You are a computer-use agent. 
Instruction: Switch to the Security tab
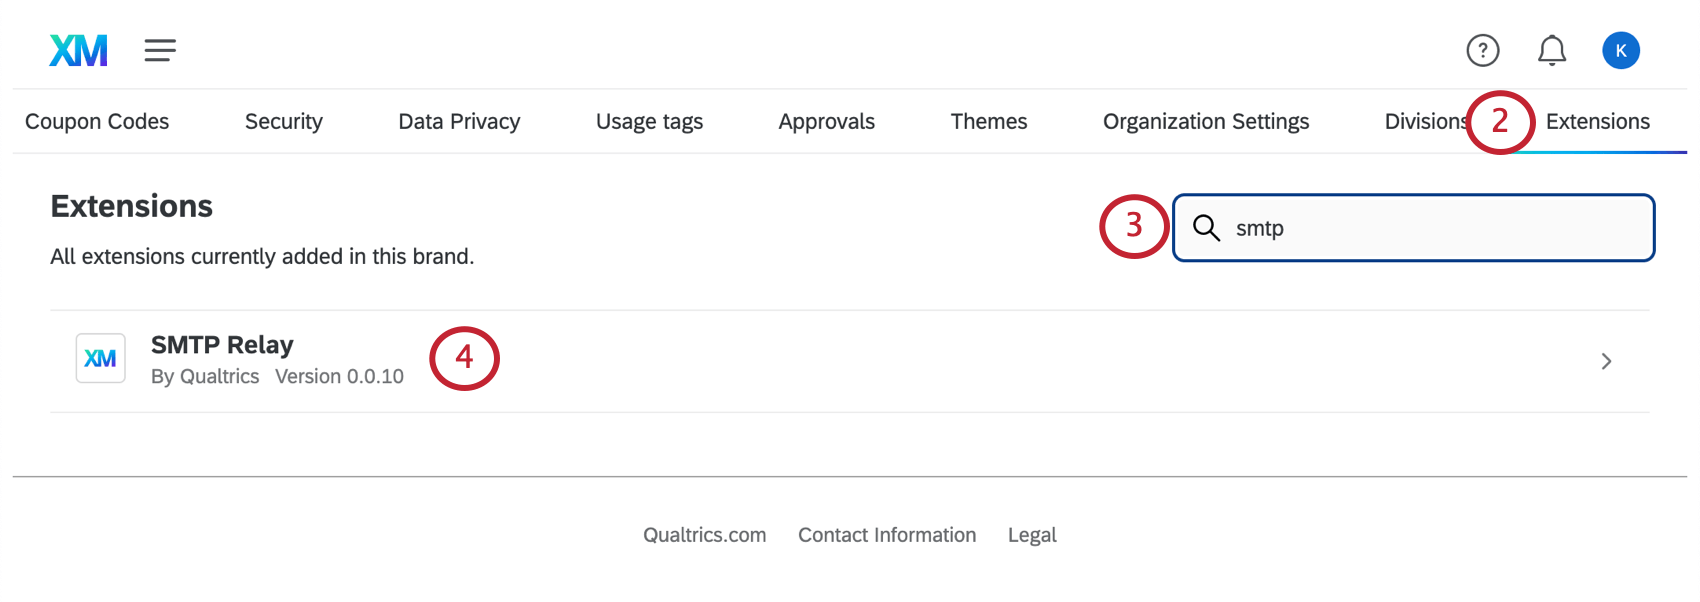(283, 121)
